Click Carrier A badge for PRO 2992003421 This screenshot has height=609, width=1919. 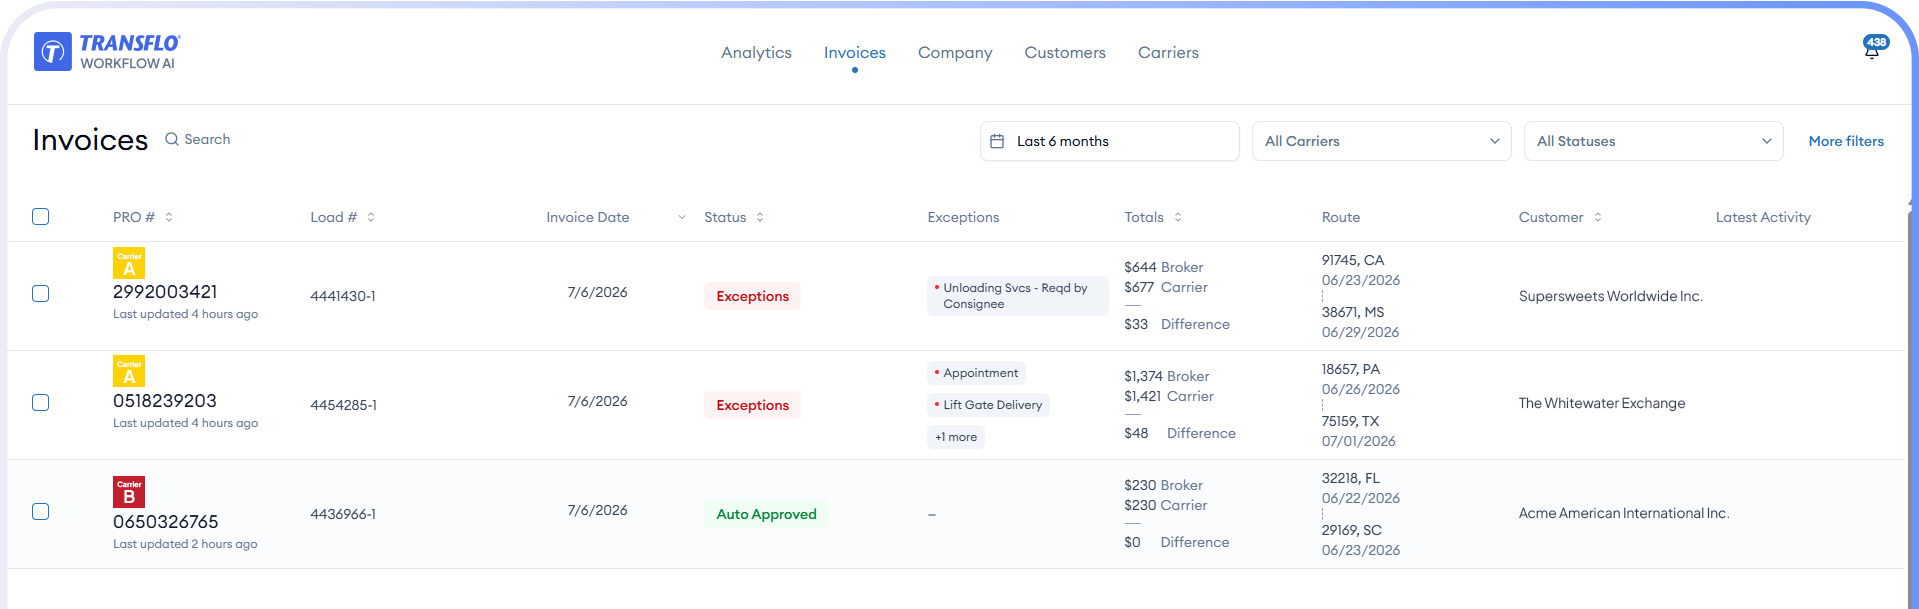[129, 263]
